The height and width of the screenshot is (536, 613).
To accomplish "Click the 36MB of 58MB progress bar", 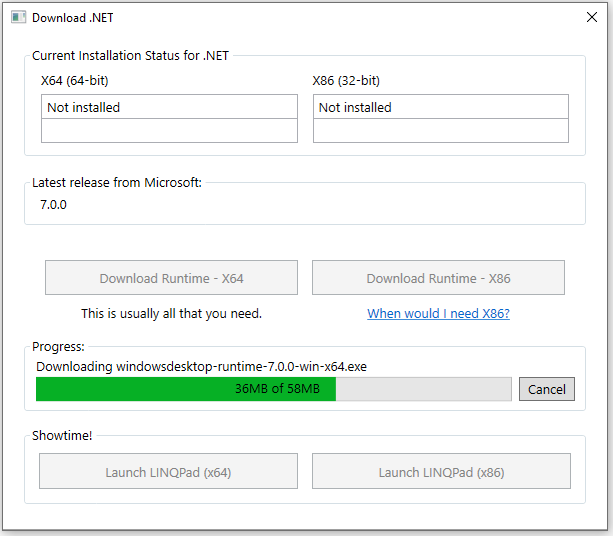I will point(274,389).
